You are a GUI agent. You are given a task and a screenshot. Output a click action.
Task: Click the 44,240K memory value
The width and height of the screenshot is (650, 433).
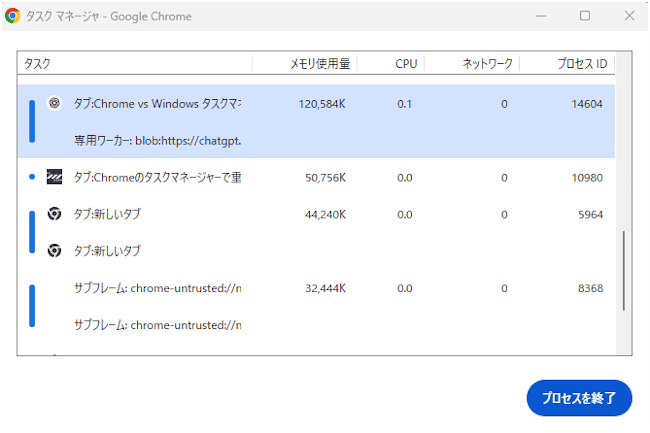pyautogui.click(x=325, y=215)
